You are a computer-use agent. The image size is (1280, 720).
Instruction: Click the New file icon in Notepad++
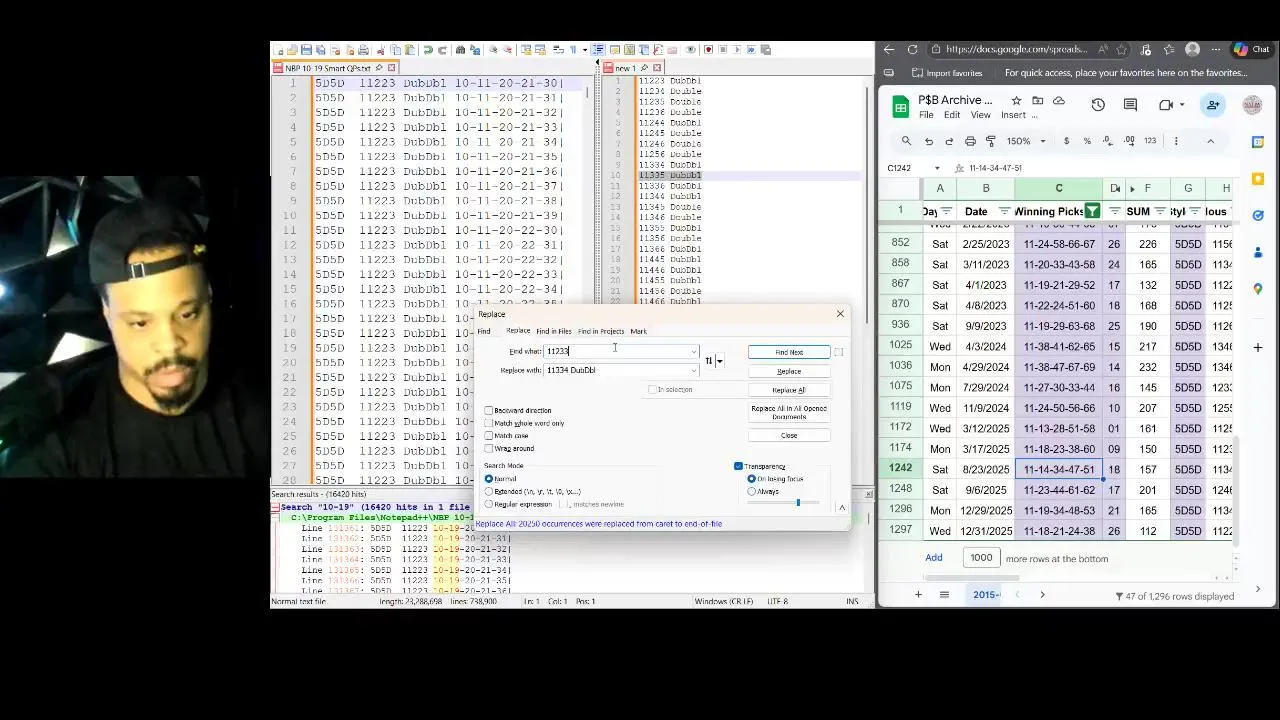point(278,50)
